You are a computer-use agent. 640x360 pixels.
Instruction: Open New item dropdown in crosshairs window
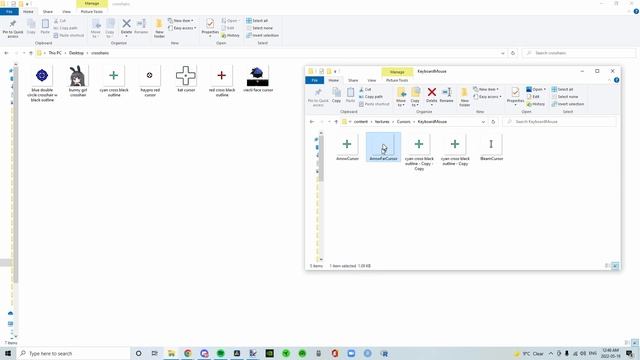pos(181,21)
